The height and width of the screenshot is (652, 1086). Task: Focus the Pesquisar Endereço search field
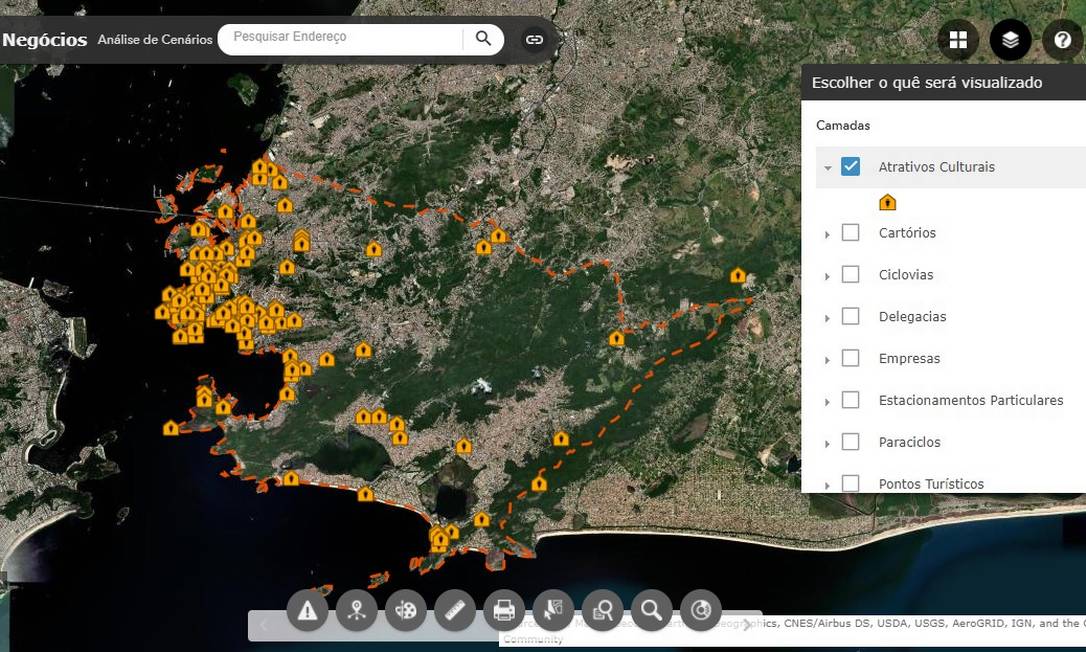(340, 38)
